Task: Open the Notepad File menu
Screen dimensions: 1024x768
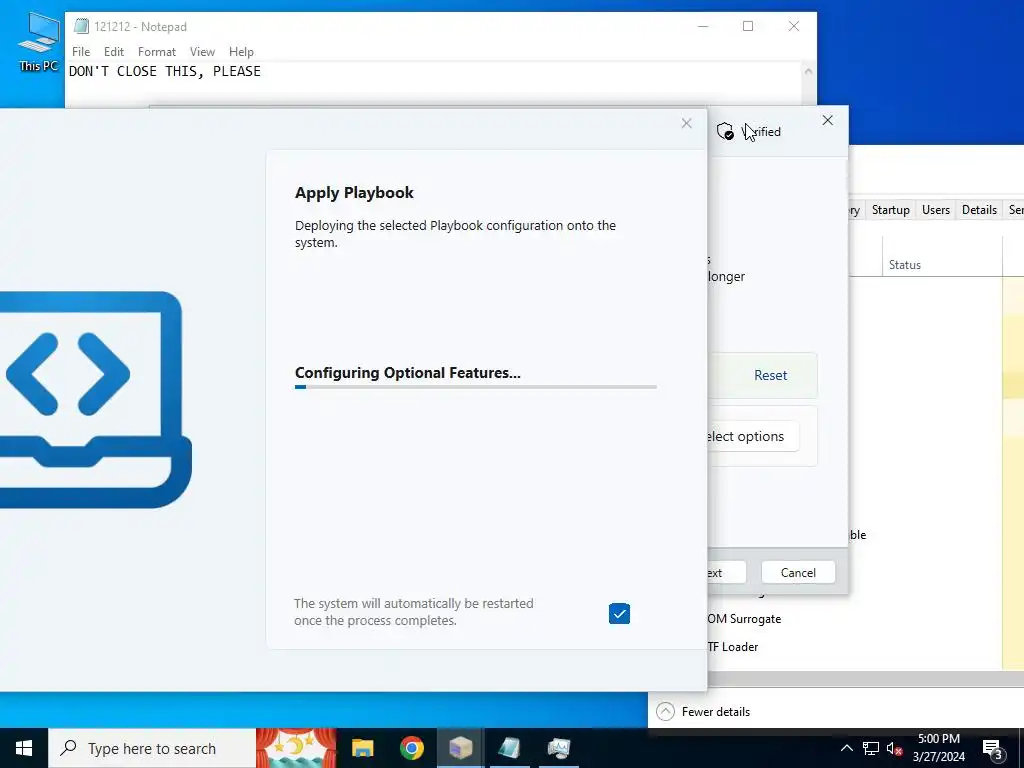Action: (x=81, y=52)
